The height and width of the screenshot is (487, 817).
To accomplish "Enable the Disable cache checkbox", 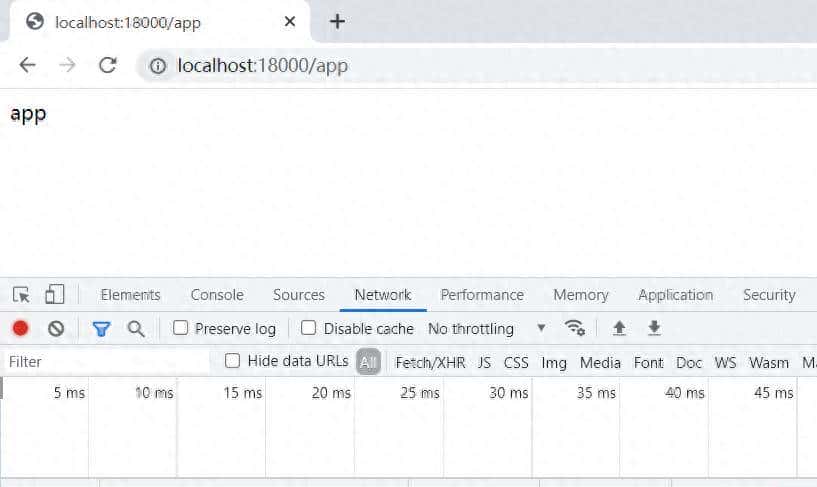I will [309, 328].
